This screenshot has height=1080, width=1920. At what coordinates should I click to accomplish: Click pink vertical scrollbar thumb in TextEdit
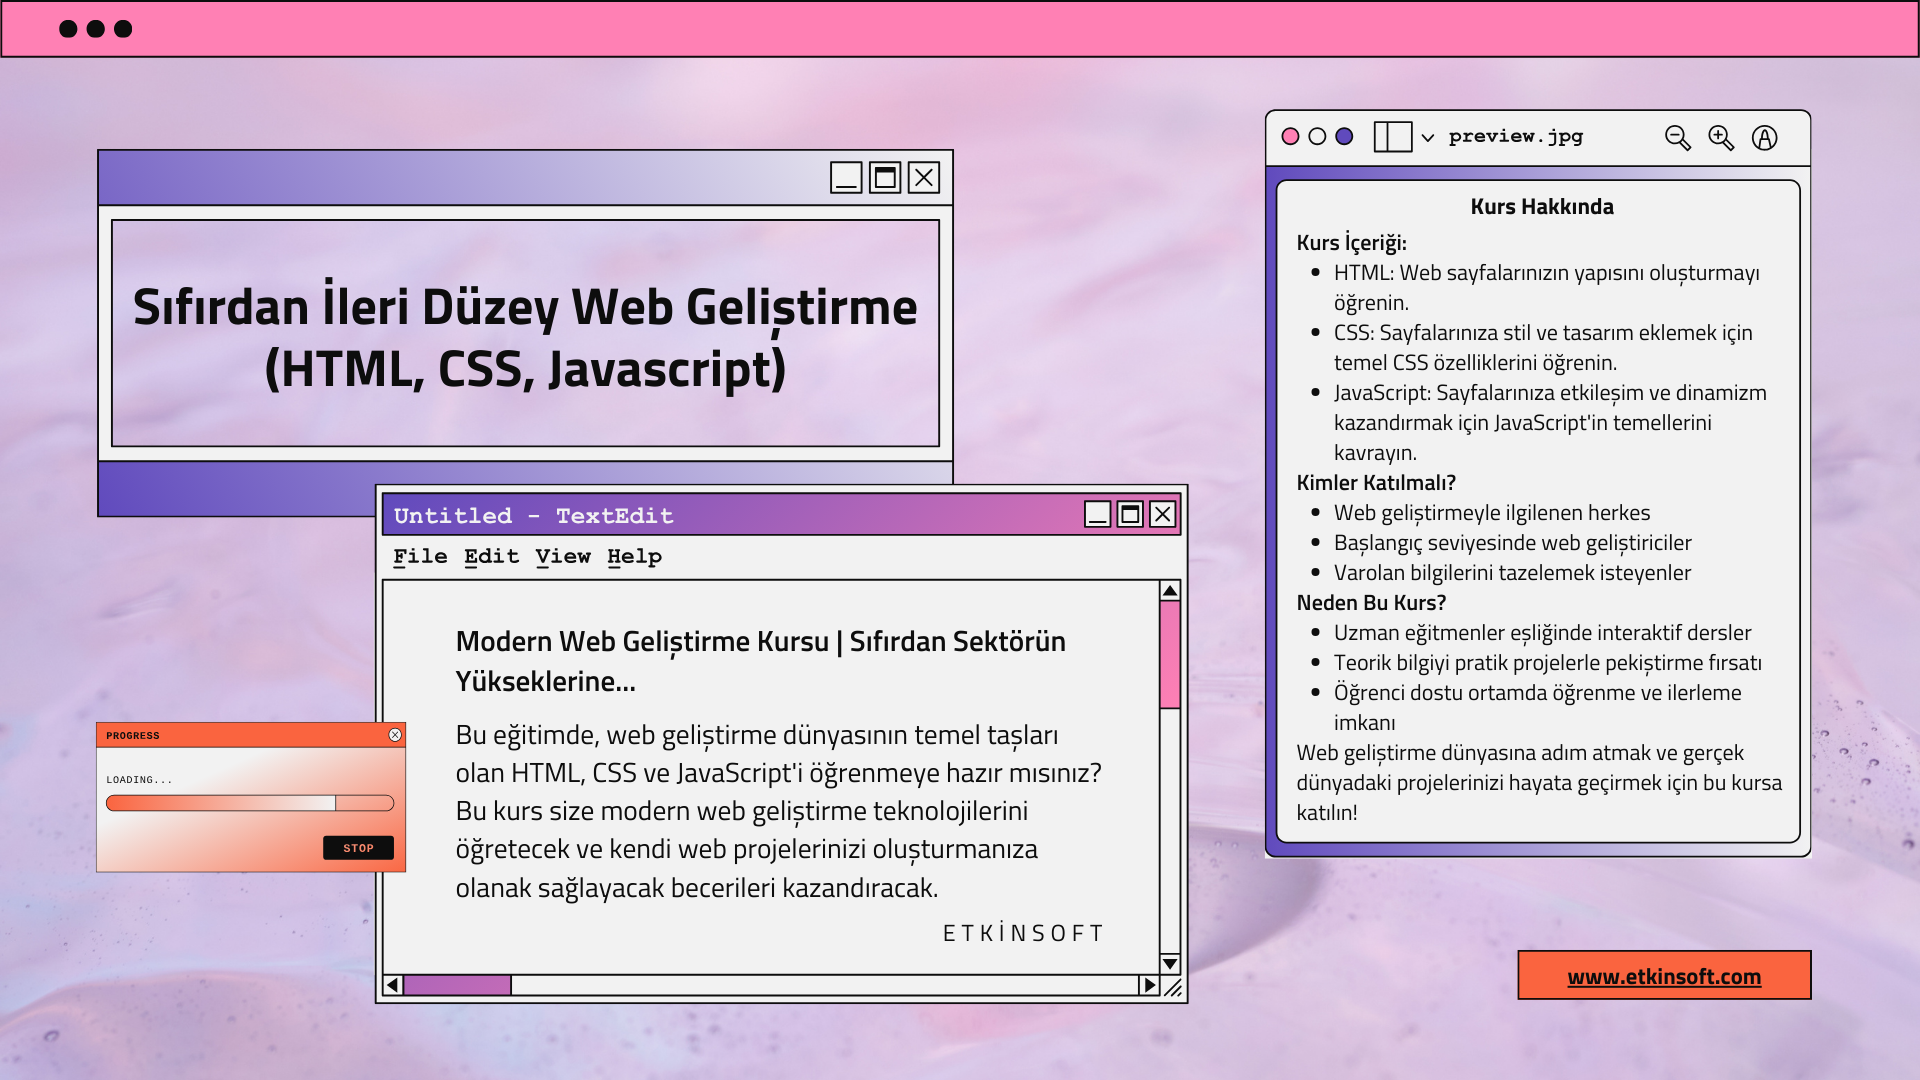[x=1170, y=655]
